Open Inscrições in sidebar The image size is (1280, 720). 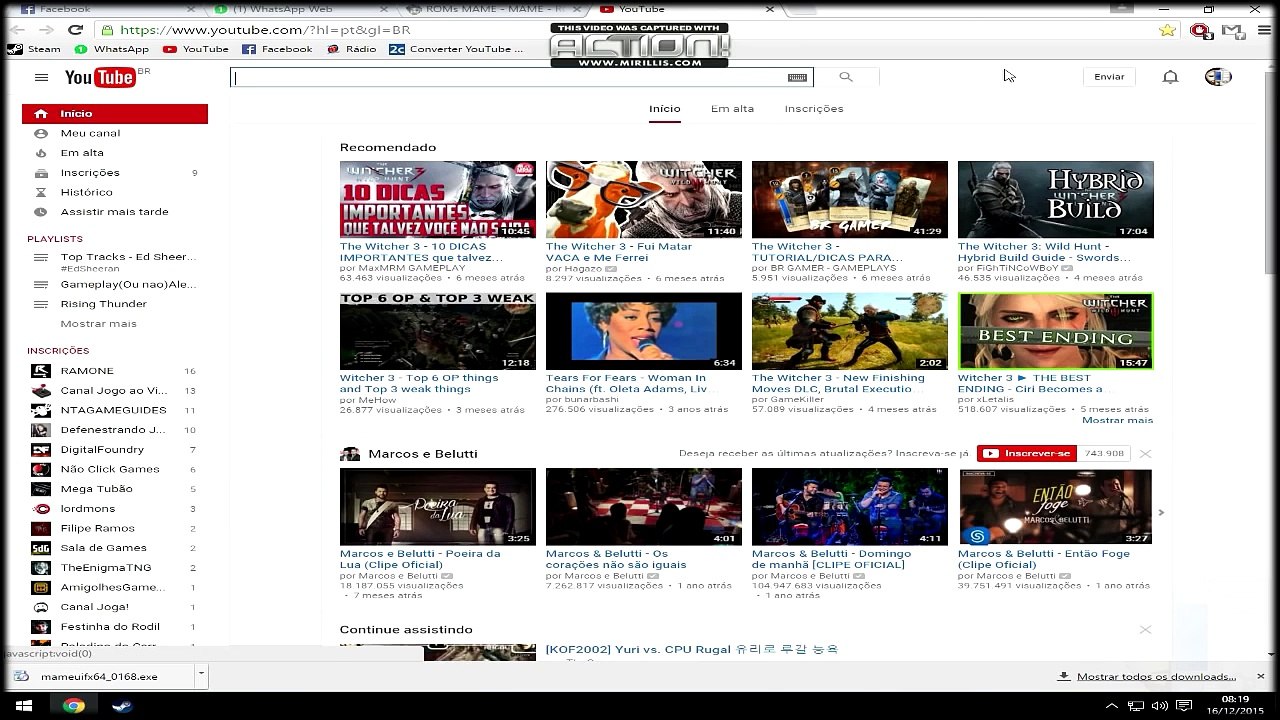click(114, 172)
